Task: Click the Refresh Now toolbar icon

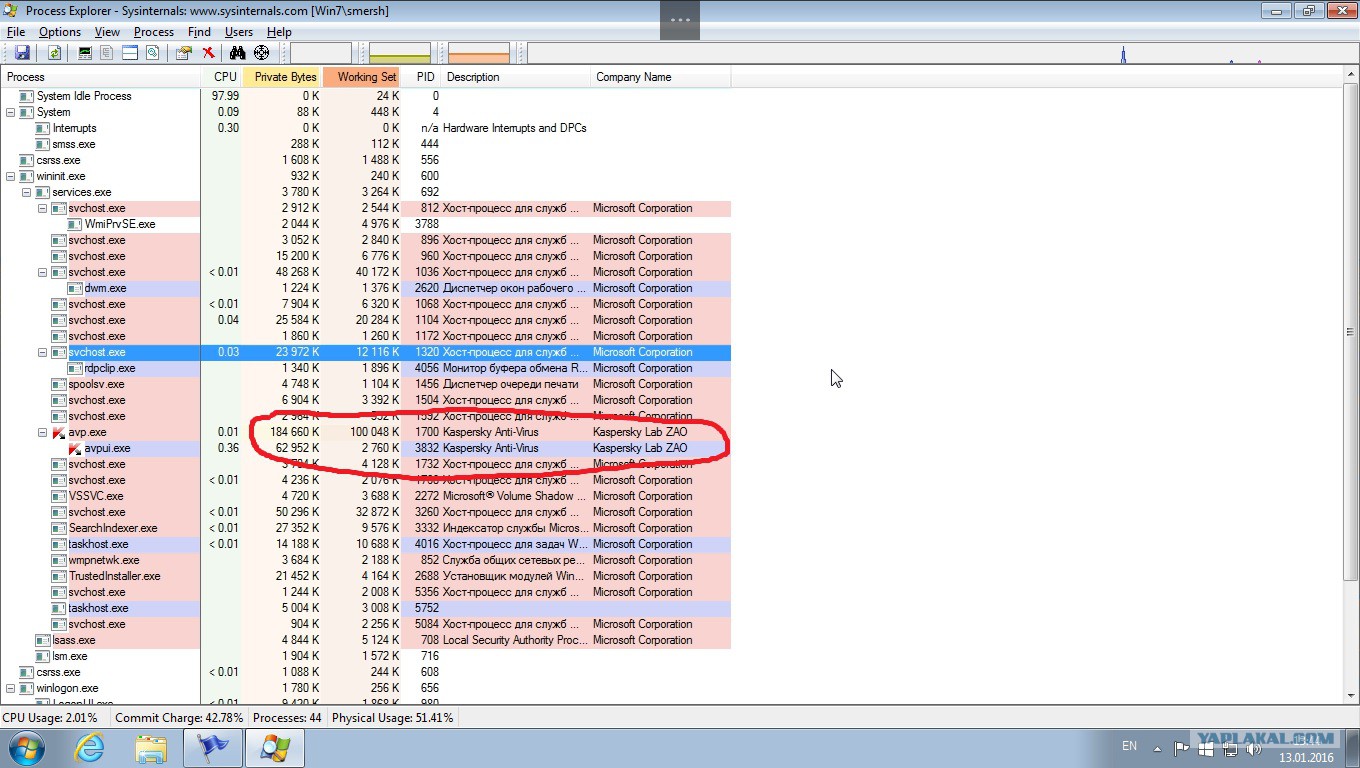Action: 54,52
